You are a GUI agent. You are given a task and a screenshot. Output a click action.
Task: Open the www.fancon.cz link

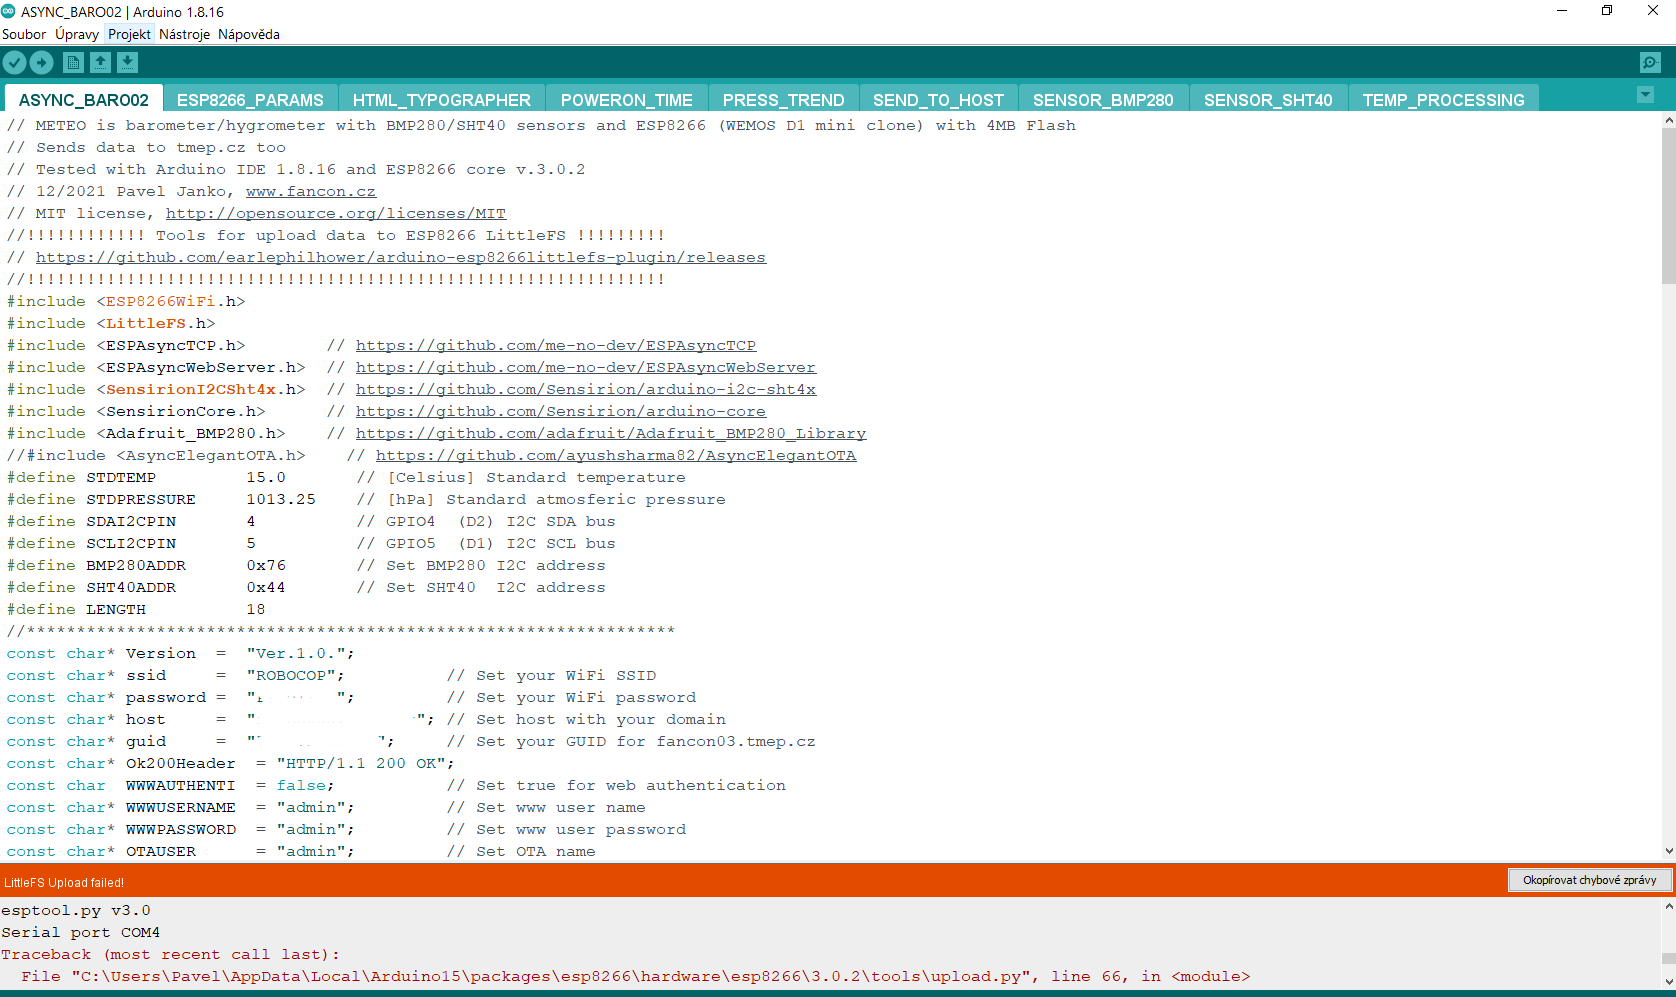pyautogui.click(x=310, y=191)
